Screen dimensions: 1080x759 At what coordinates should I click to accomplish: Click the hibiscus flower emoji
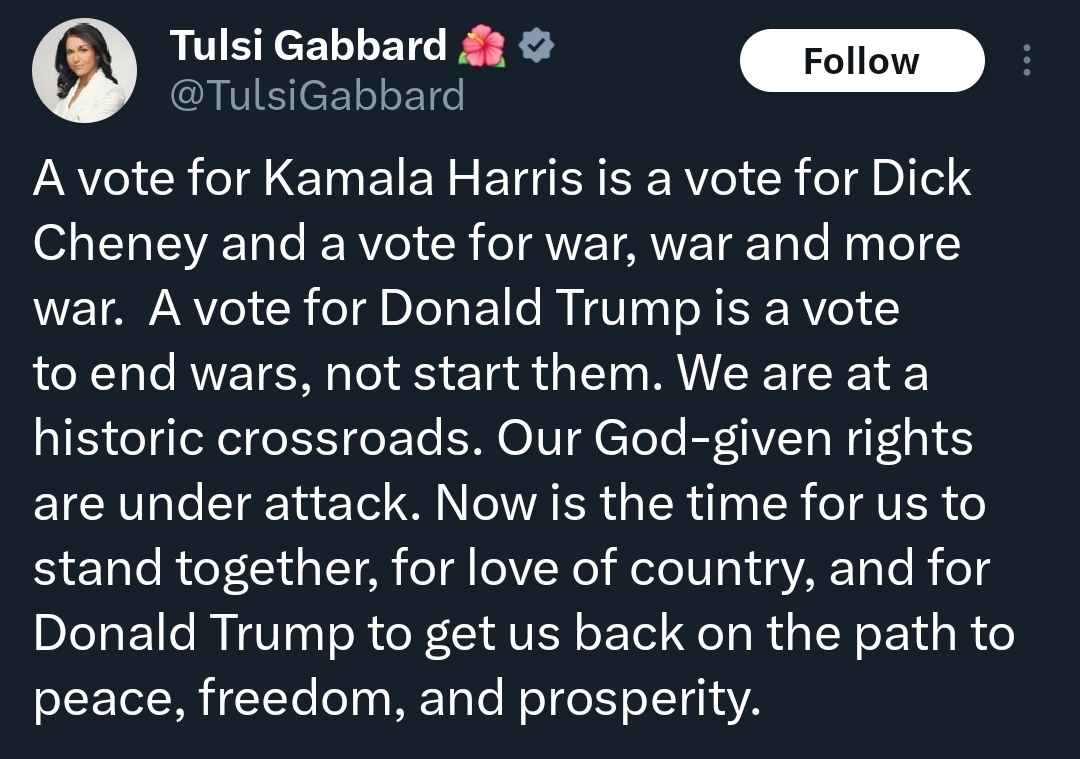click(x=482, y=46)
